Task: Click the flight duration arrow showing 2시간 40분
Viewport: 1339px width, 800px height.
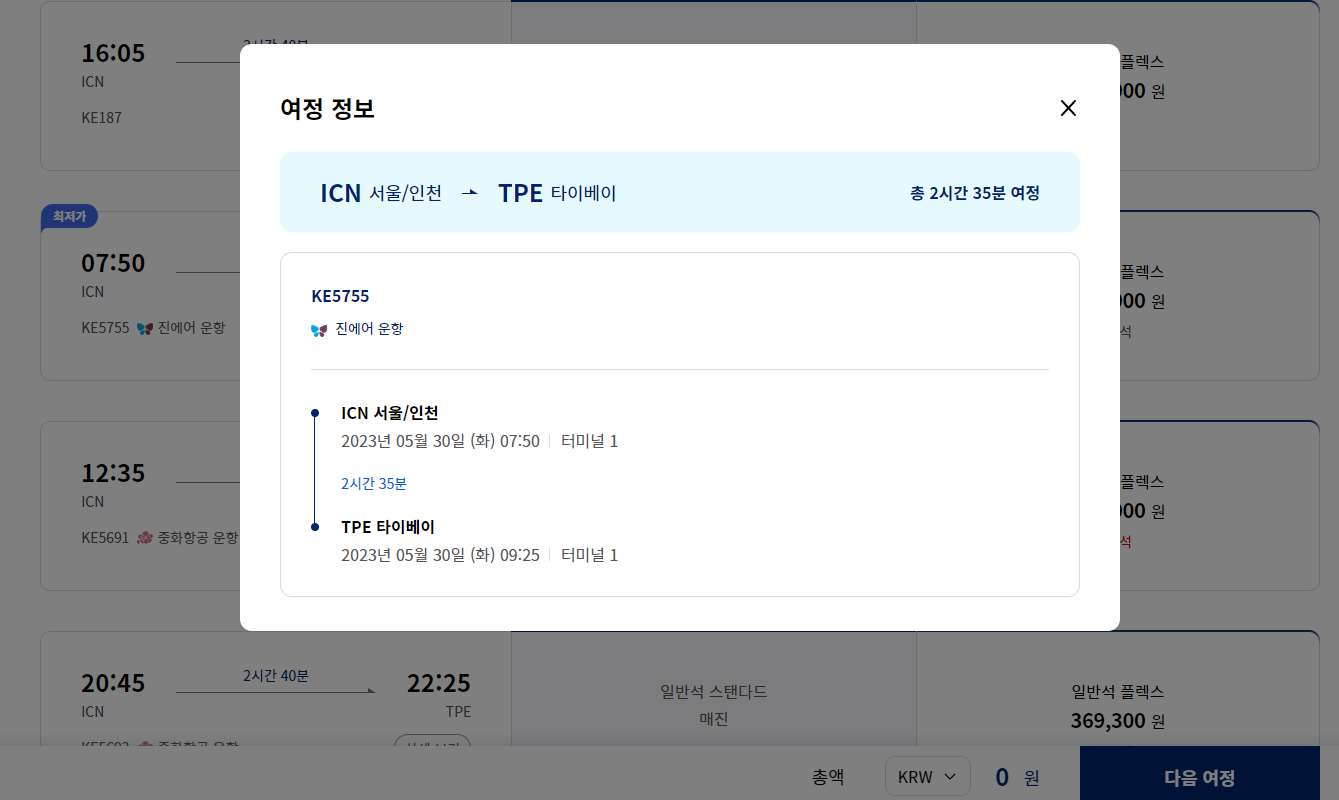Action: coord(274,684)
